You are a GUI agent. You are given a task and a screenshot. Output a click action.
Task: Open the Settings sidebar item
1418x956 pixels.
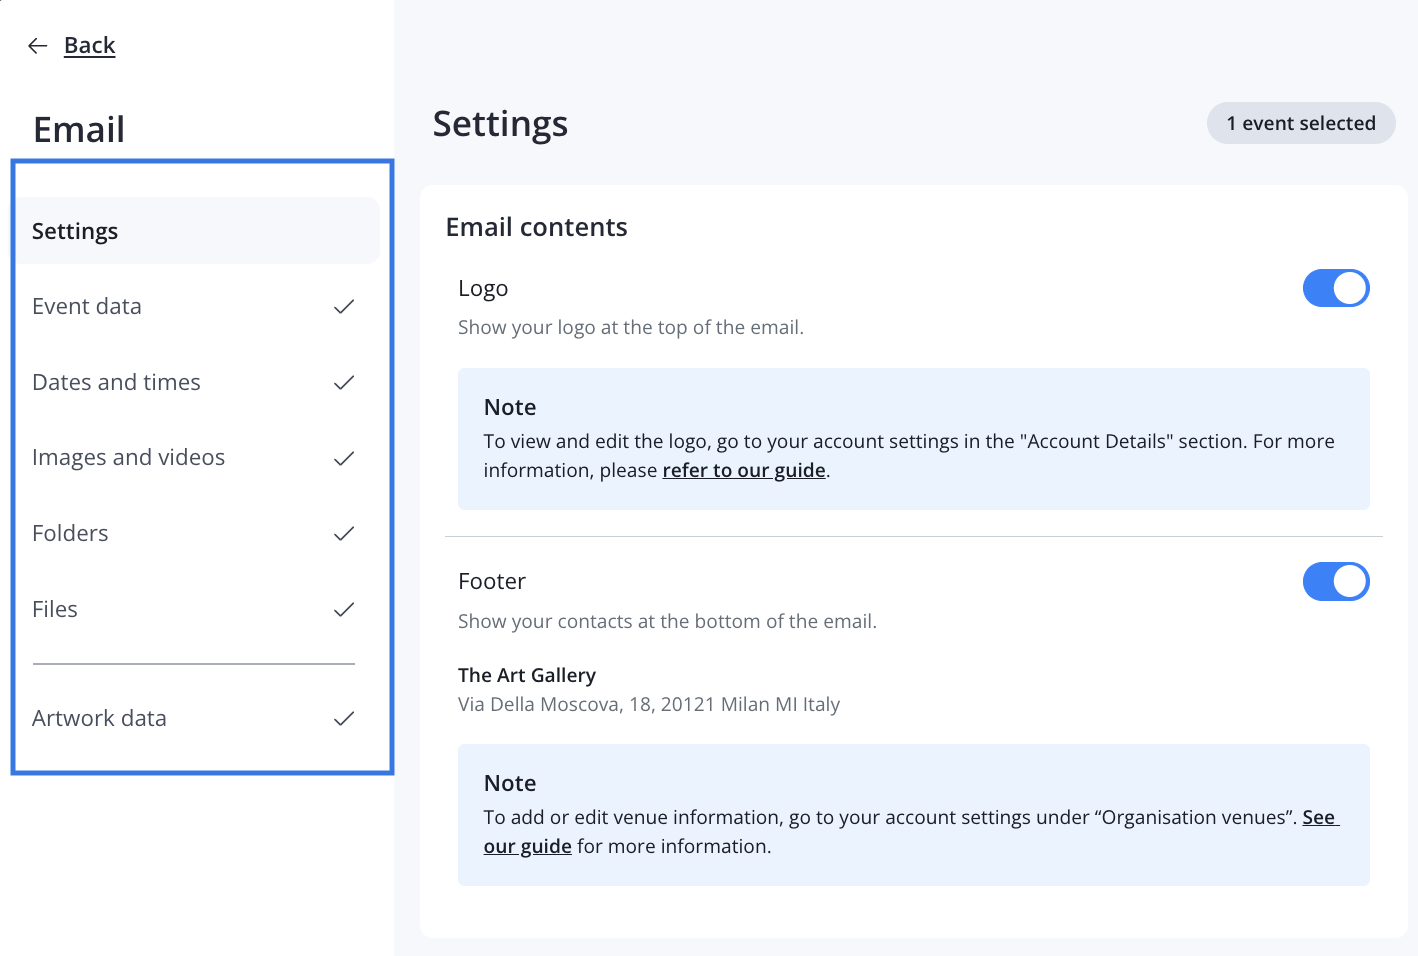(75, 232)
